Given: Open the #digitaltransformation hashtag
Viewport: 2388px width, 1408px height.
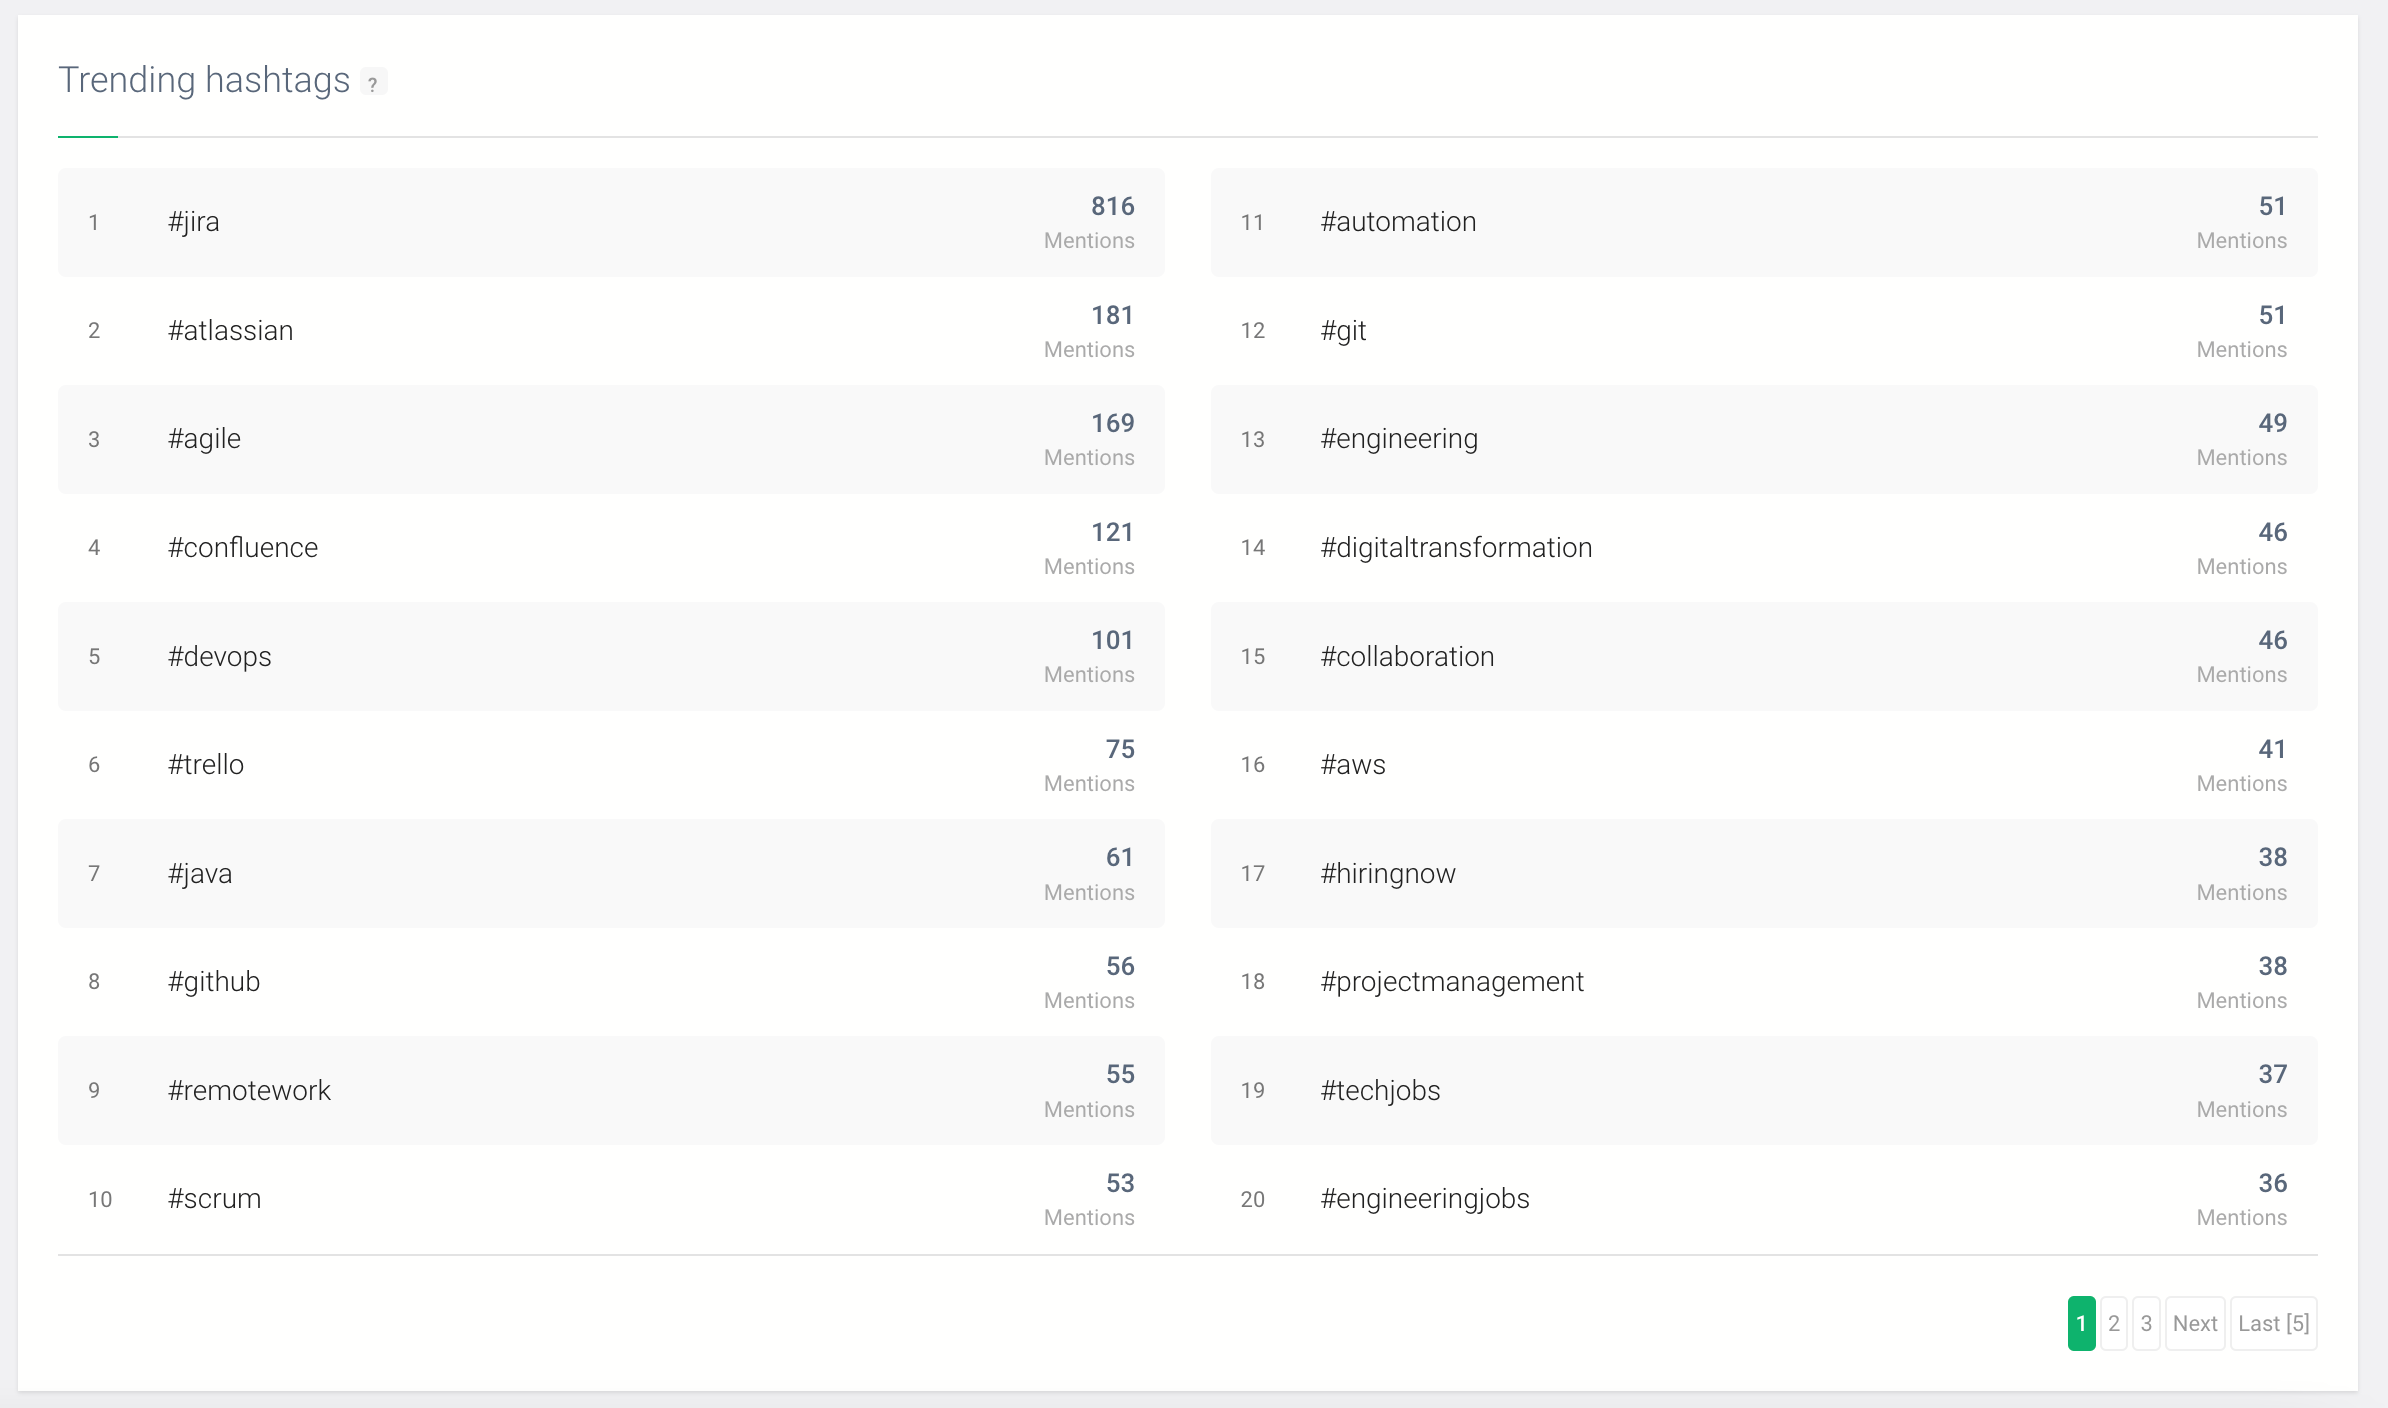Looking at the screenshot, I should pyautogui.click(x=1456, y=548).
